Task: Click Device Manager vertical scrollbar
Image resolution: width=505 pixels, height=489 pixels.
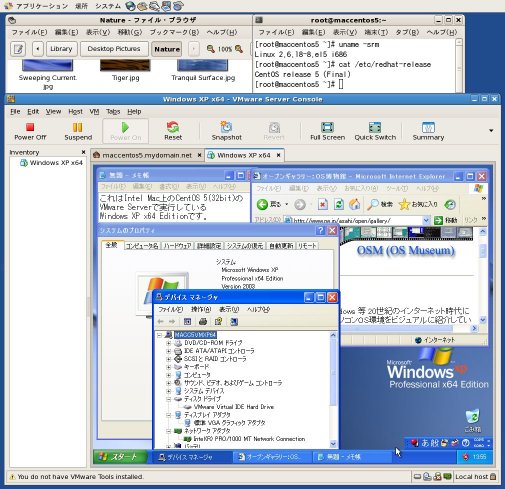Action: pos(333,389)
